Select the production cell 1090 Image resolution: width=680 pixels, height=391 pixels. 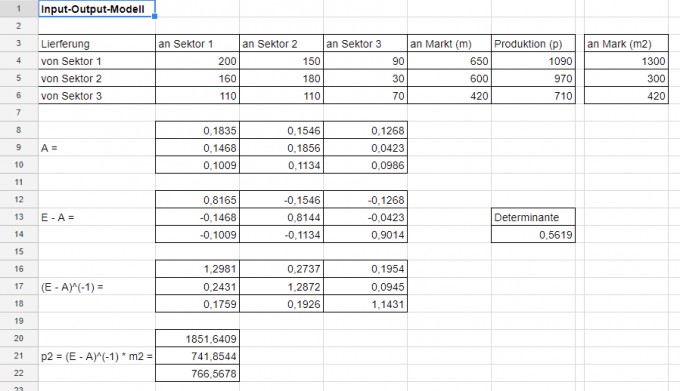click(533, 61)
